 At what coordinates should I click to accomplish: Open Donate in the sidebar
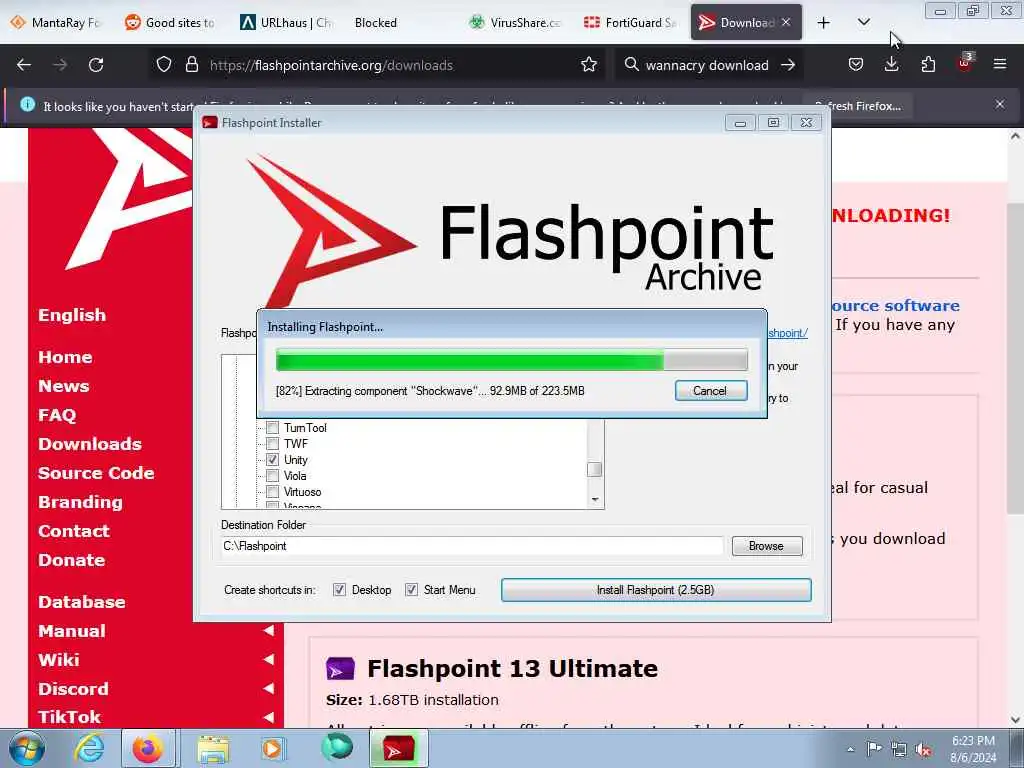pos(71,560)
